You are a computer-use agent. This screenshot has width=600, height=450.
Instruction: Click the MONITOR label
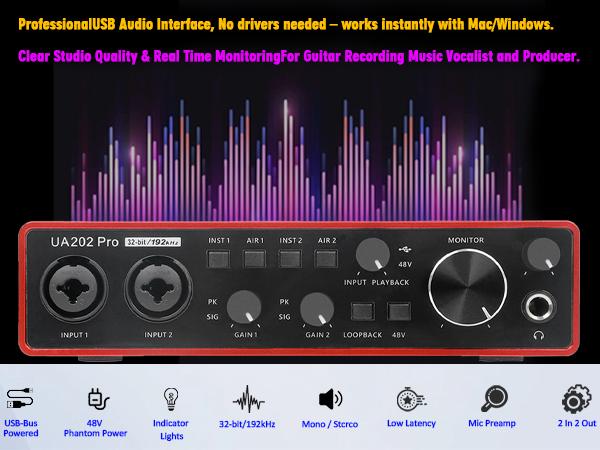pyautogui.click(x=466, y=240)
